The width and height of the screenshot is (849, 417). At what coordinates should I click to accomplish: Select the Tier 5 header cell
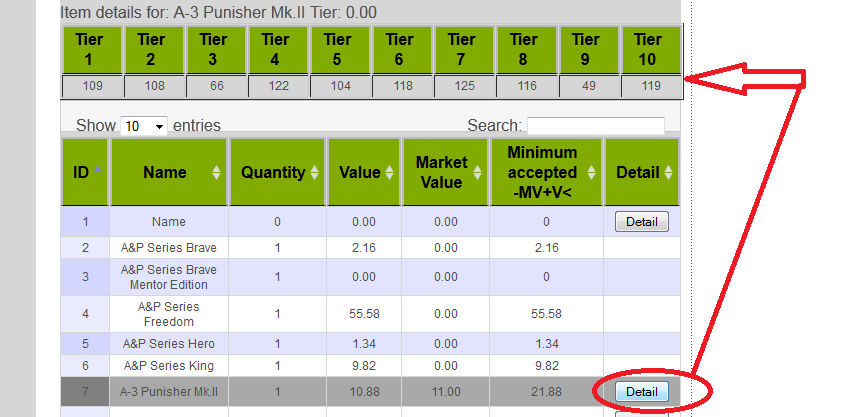pos(340,50)
